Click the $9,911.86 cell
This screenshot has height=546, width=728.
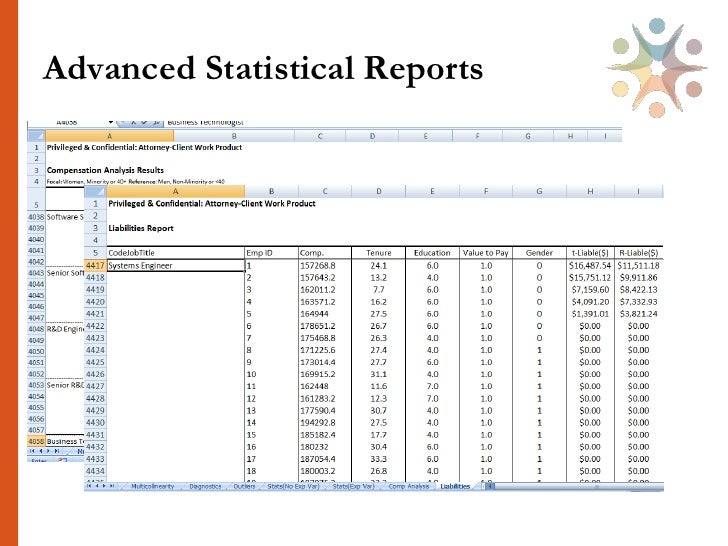point(638,278)
